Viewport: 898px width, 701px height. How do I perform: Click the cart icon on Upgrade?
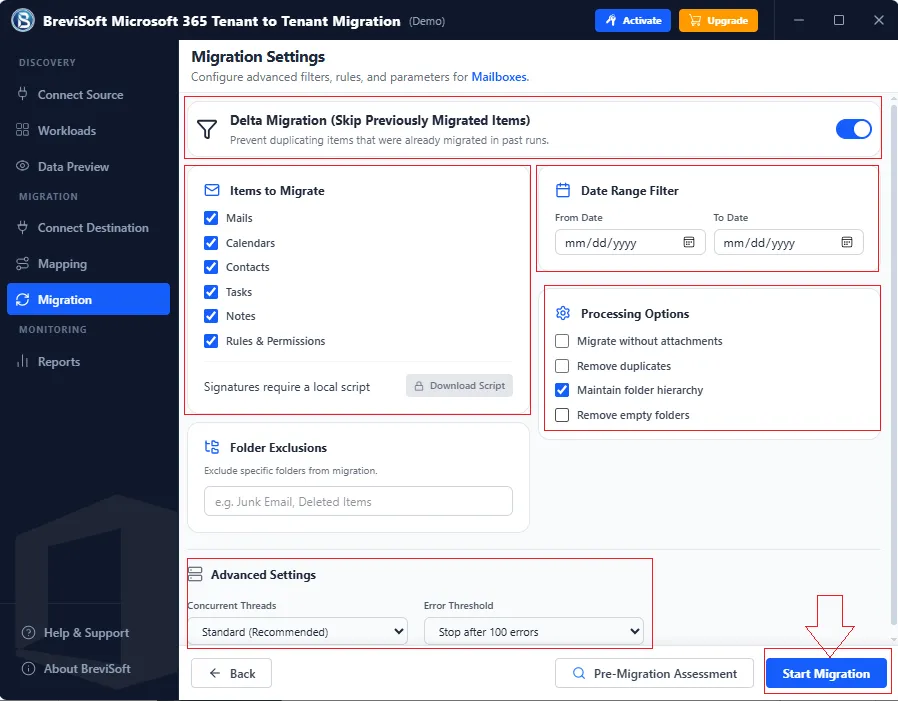click(695, 21)
